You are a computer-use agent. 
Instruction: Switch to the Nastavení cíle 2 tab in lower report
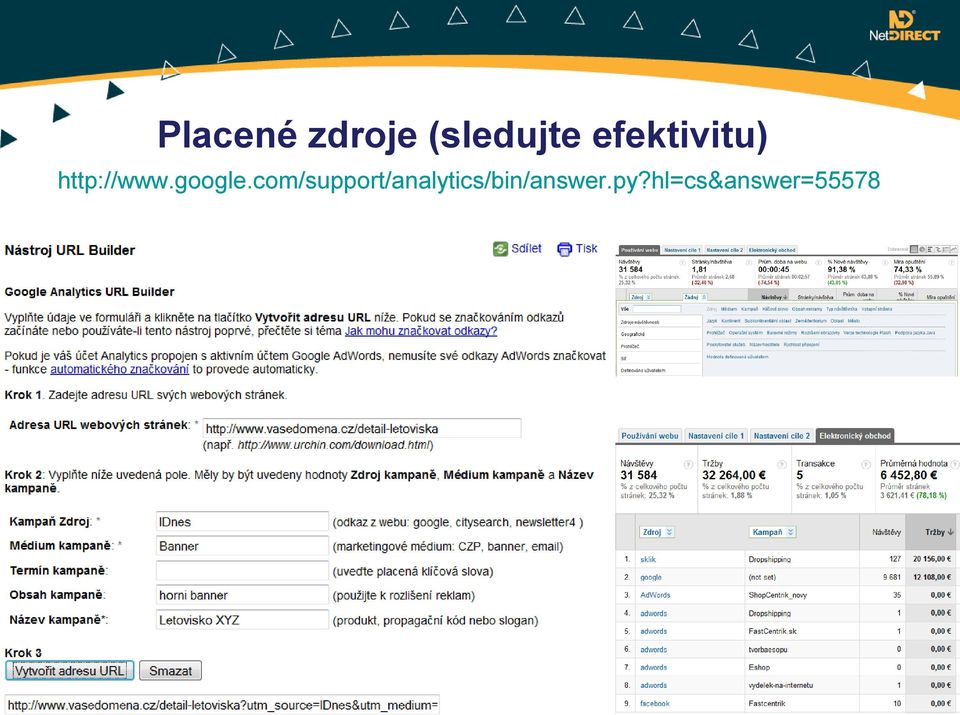coord(781,436)
